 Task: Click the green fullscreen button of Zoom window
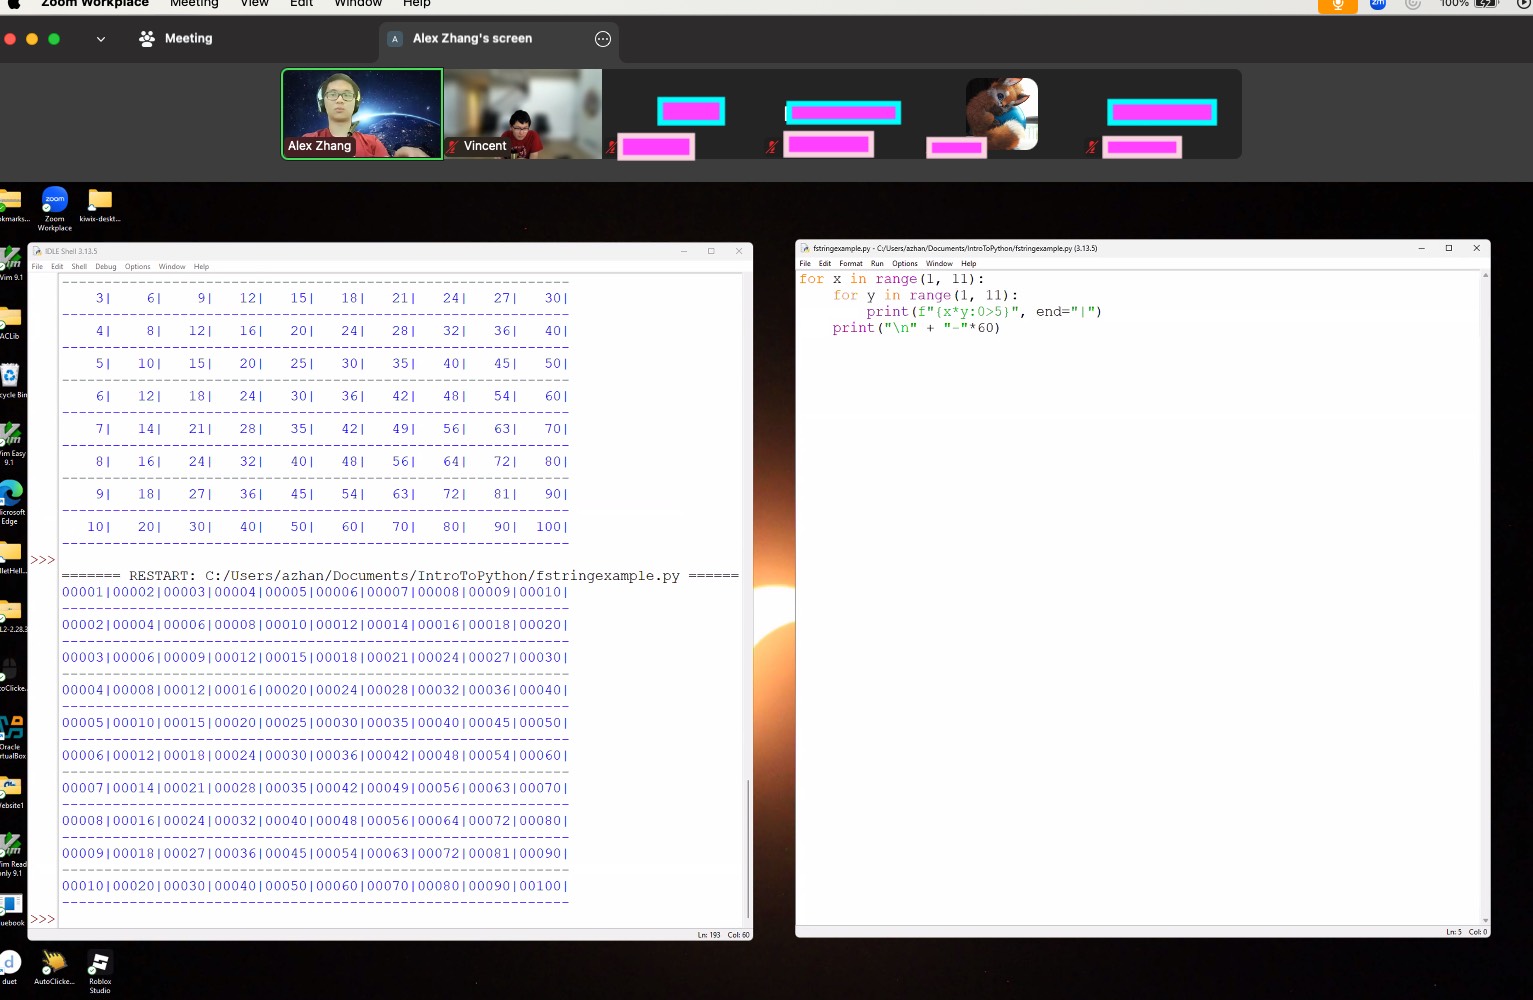tap(54, 39)
